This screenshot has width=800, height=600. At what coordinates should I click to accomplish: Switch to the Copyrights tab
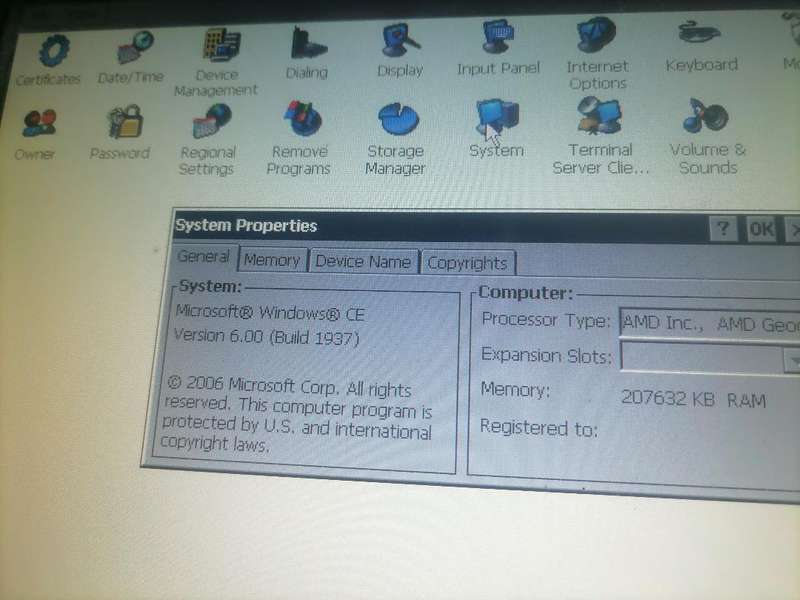pyautogui.click(x=467, y=263)
